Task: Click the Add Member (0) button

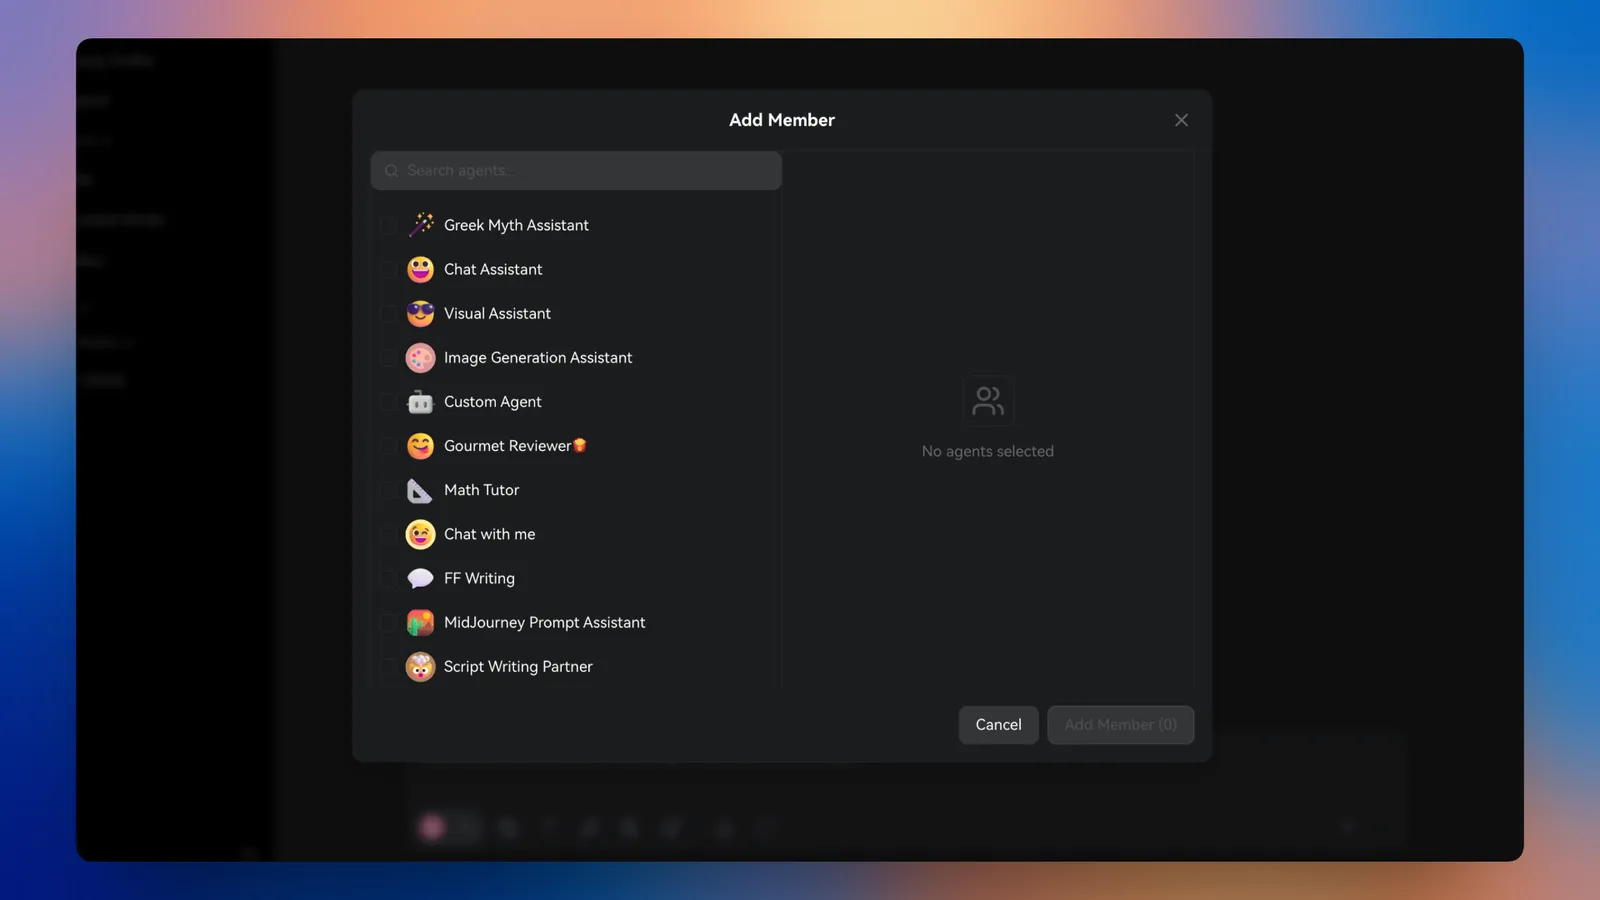Action: tap(1120, 725)
